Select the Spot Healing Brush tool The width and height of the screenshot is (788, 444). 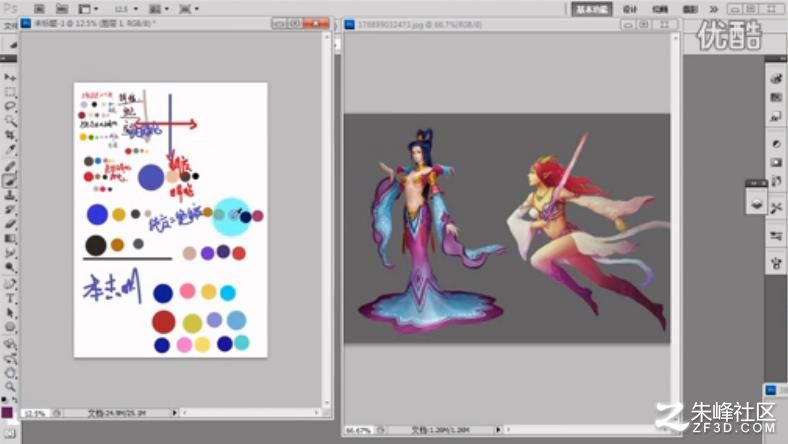10,166
